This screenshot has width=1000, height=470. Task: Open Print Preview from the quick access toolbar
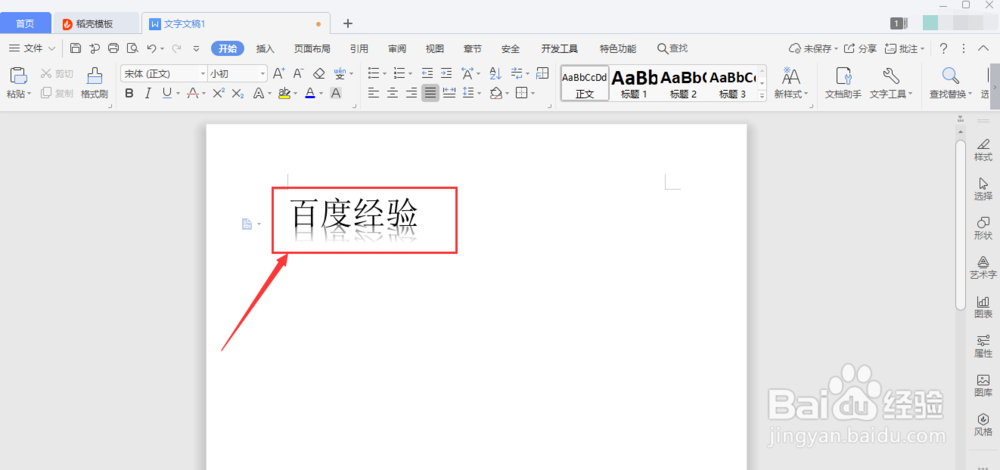pos(132,48)
